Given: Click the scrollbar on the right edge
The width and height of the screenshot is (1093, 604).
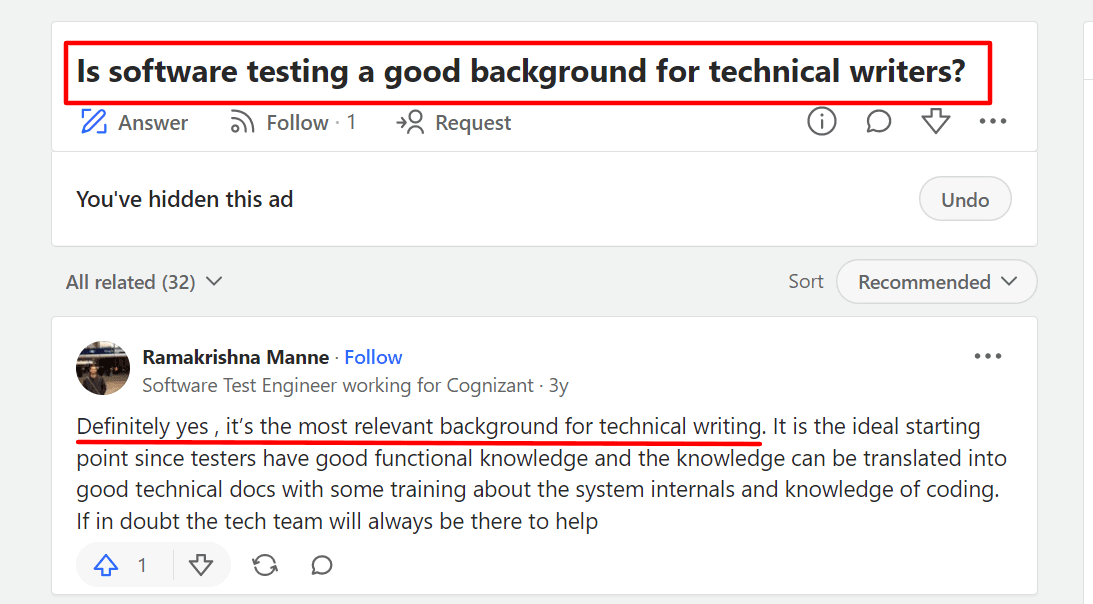Looking at the screenshot, I should pos(1087,300).
